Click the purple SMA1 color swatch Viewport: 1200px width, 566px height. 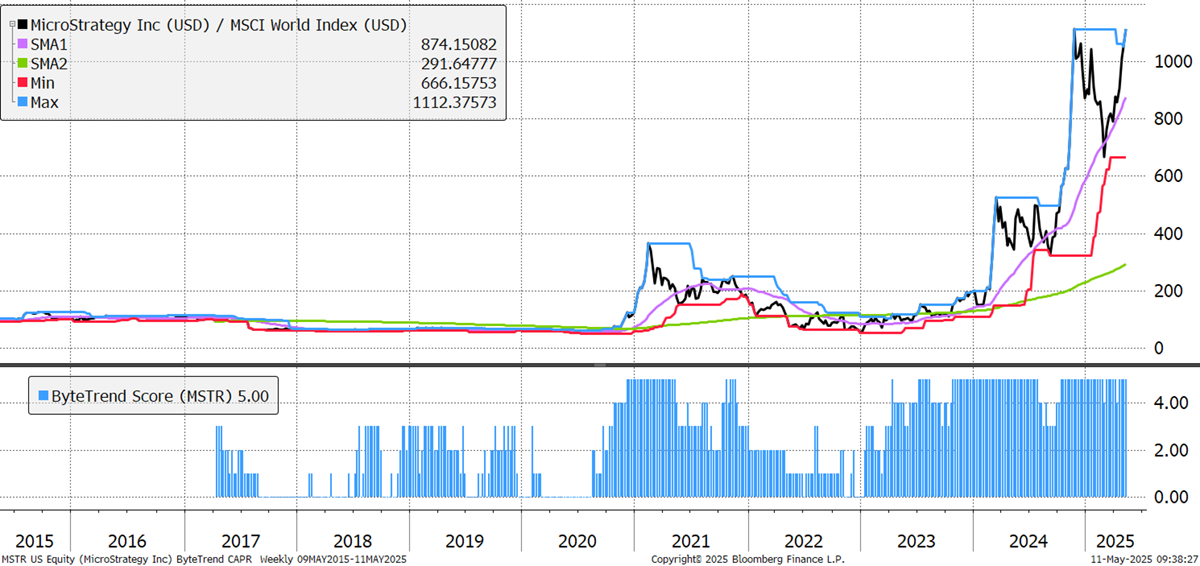click(23, 44)
